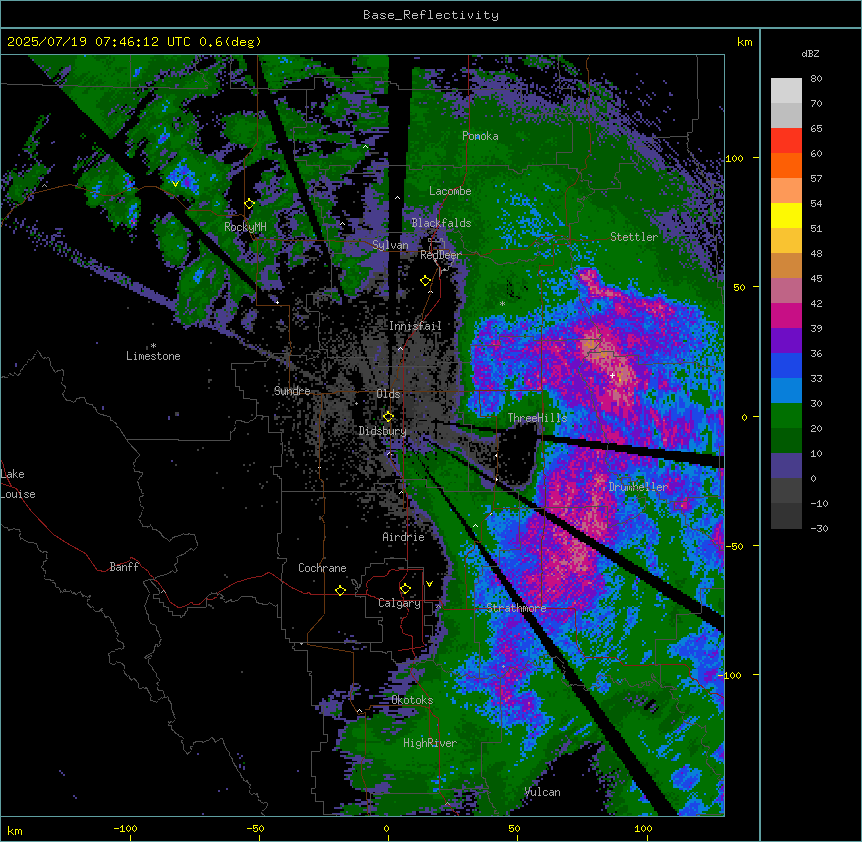Screen dimensions: 862x842
Task: Click the Stettler city label
Action: coord(634,237)
